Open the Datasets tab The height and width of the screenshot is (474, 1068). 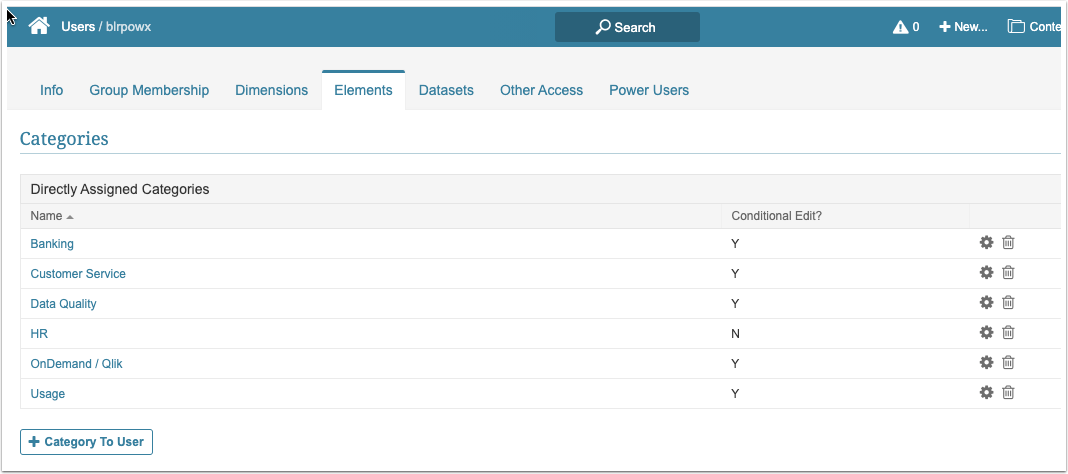click(446, 90)
